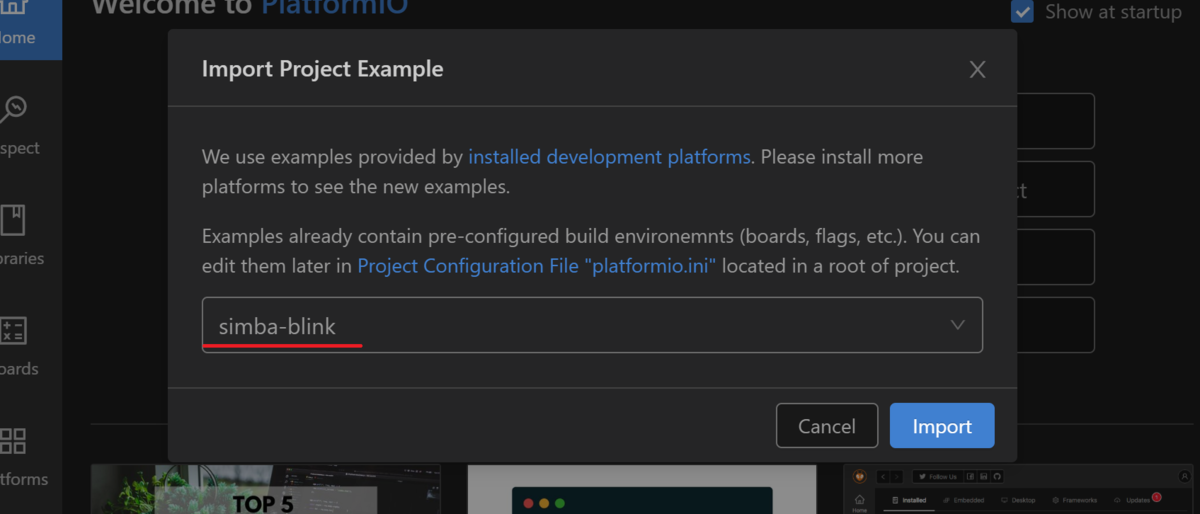1200x514 pixels.
Task: Close the Import Project Example dialog
Action: 977,69
